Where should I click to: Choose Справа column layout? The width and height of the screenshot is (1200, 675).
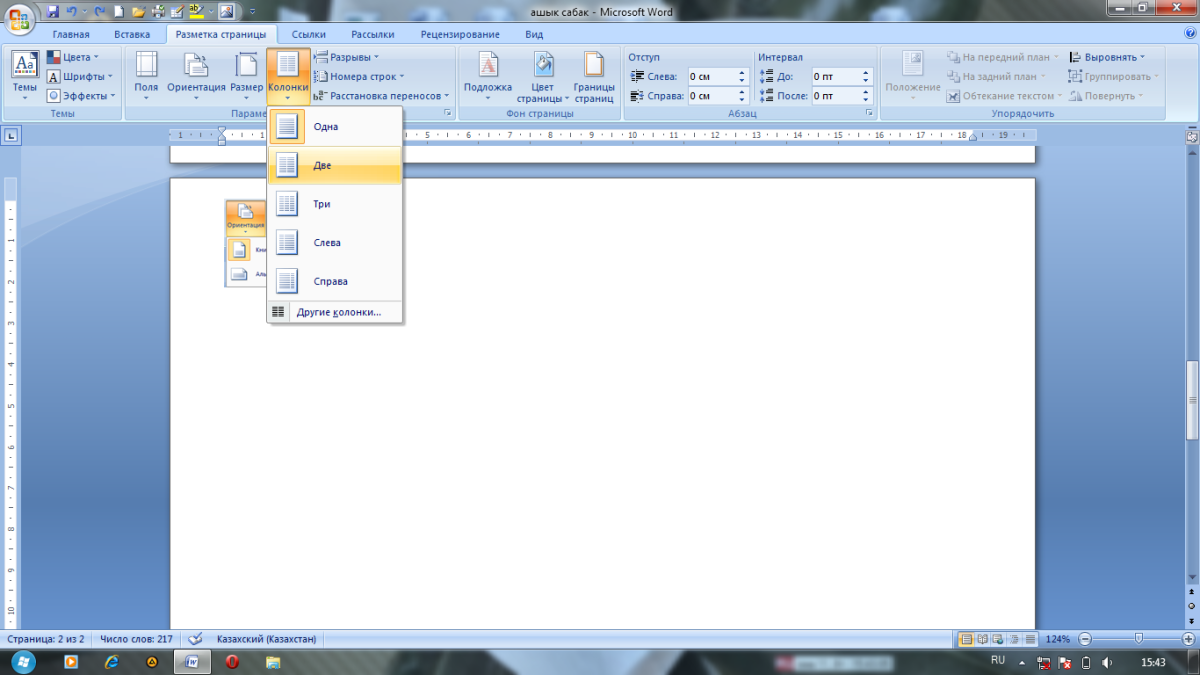[335, 281]
